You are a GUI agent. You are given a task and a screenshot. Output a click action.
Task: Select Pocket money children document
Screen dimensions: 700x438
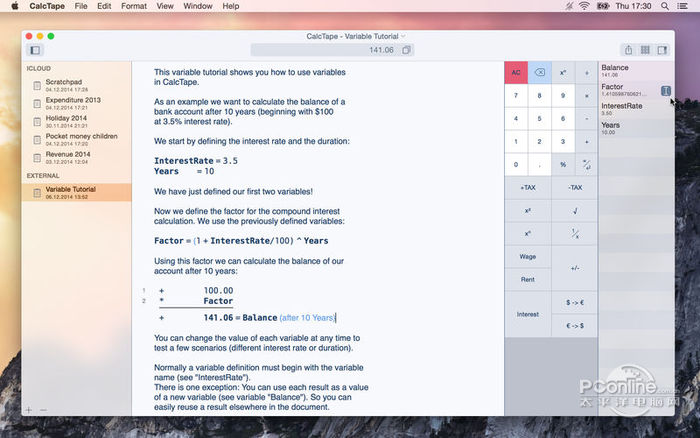click(x=76, y=139)
